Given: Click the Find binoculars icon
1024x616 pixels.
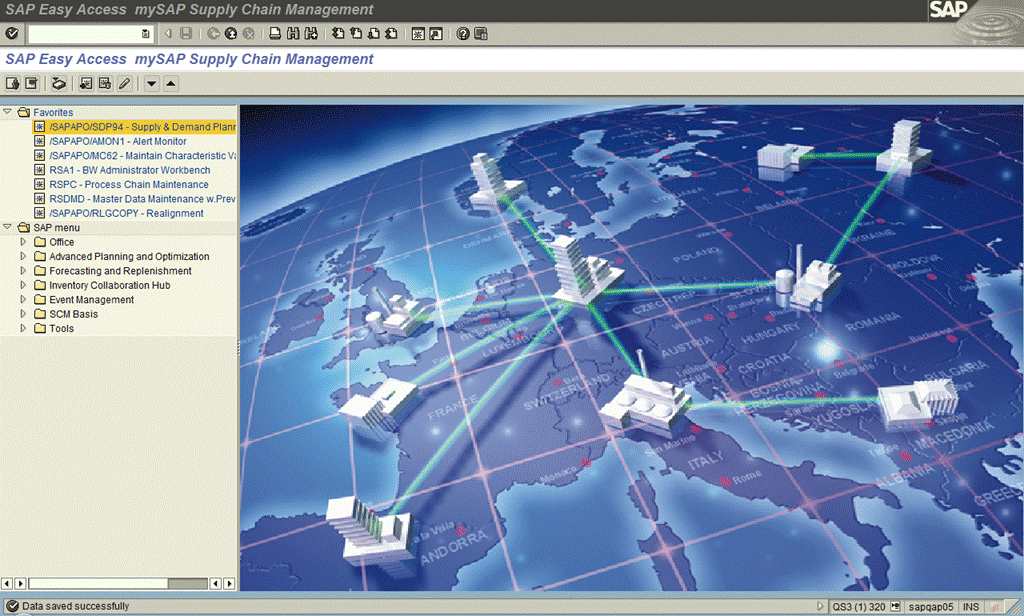Looking at the screenshot, I should [x=293, y=33].
